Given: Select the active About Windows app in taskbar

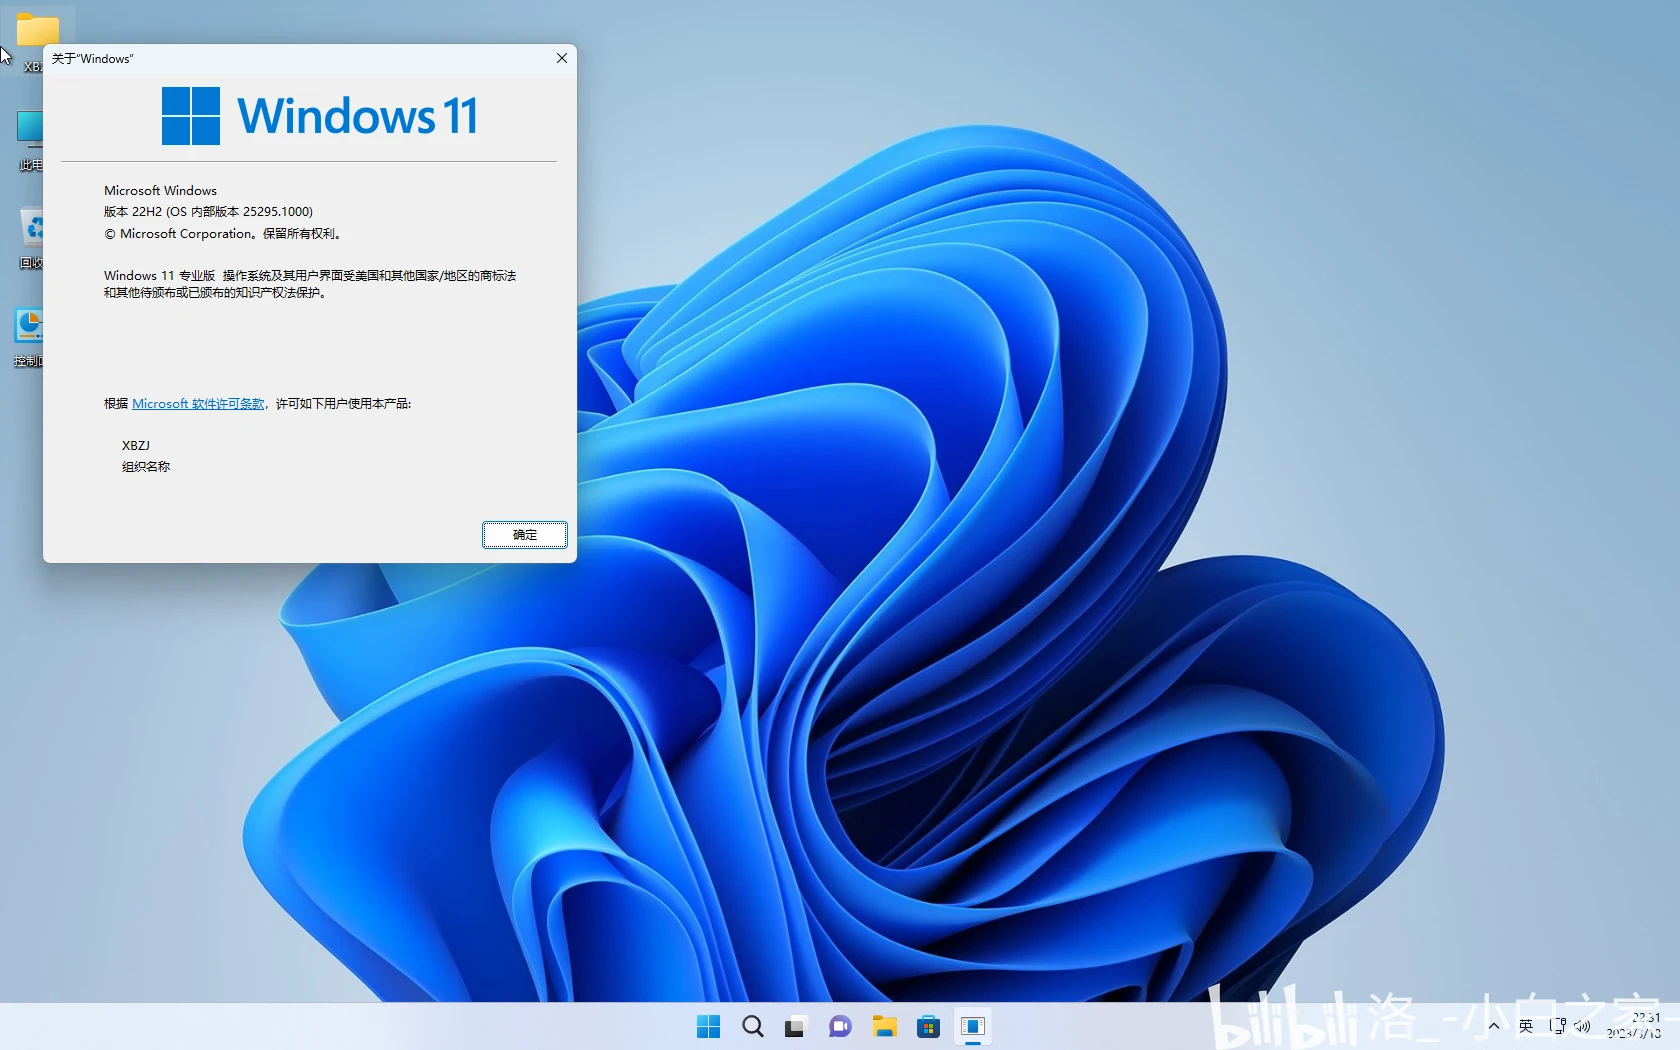Looking at the screenshot, I should [x=973, y=1027].
